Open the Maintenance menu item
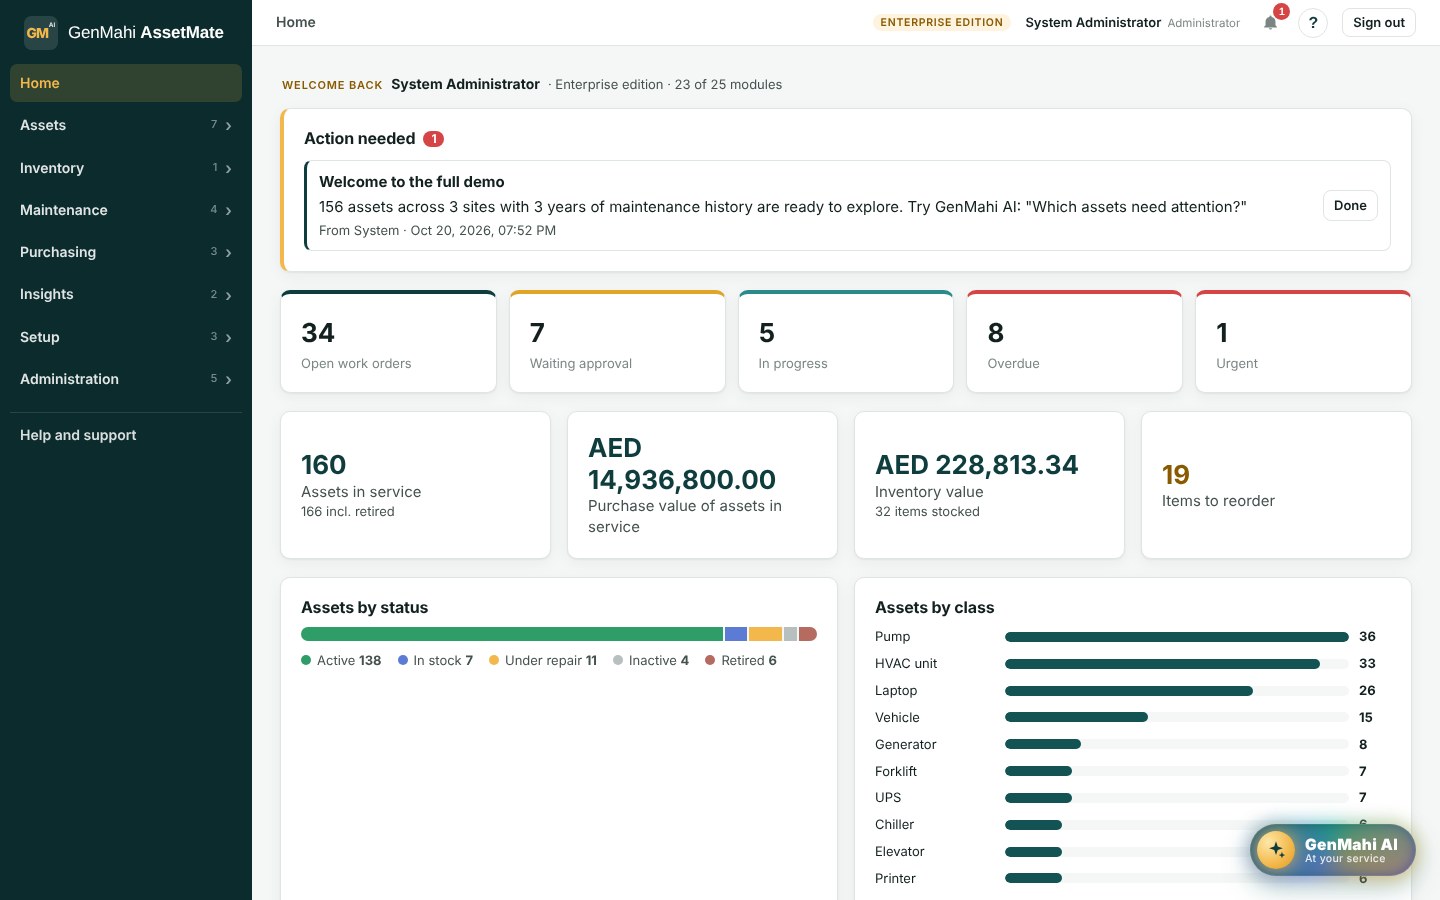Image resolution: width=1440 pixels, height=900 pixels. [x=126, y=210]
